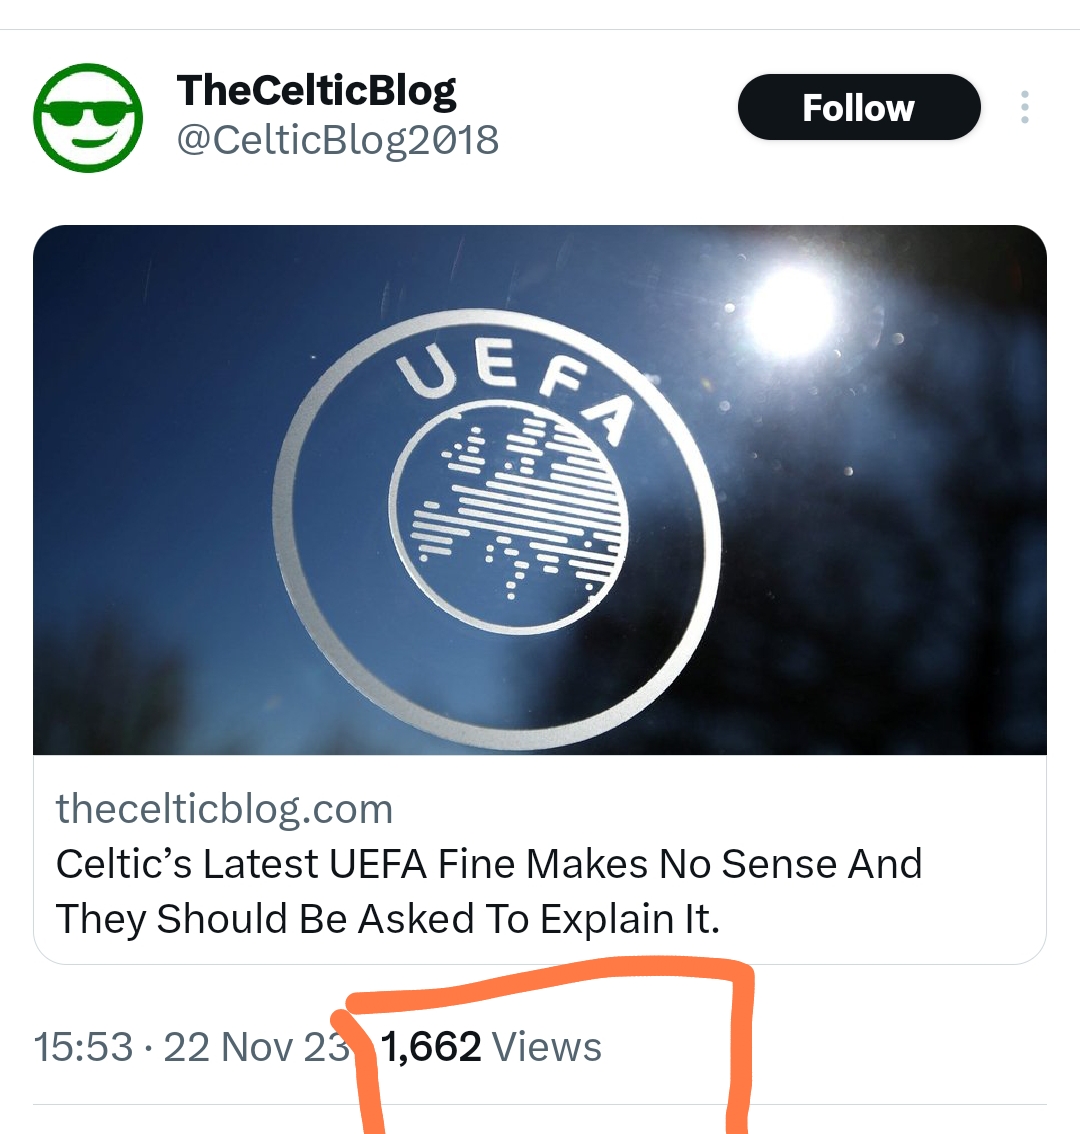The image size is (1080, 1134).
Task: Open TheCelticBlog display name profile
Action: pyautogui.click(x=316, y=92)
